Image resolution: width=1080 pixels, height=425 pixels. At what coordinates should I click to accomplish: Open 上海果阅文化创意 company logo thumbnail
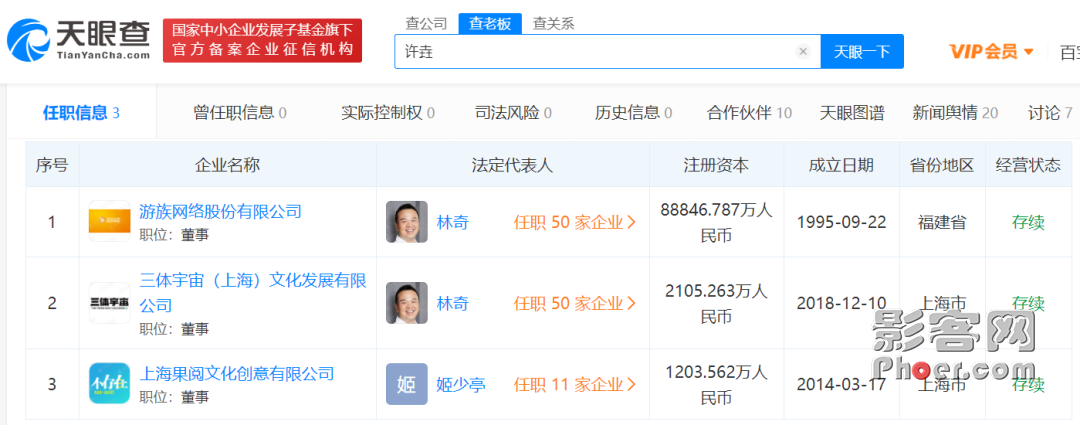click(110, 384)
